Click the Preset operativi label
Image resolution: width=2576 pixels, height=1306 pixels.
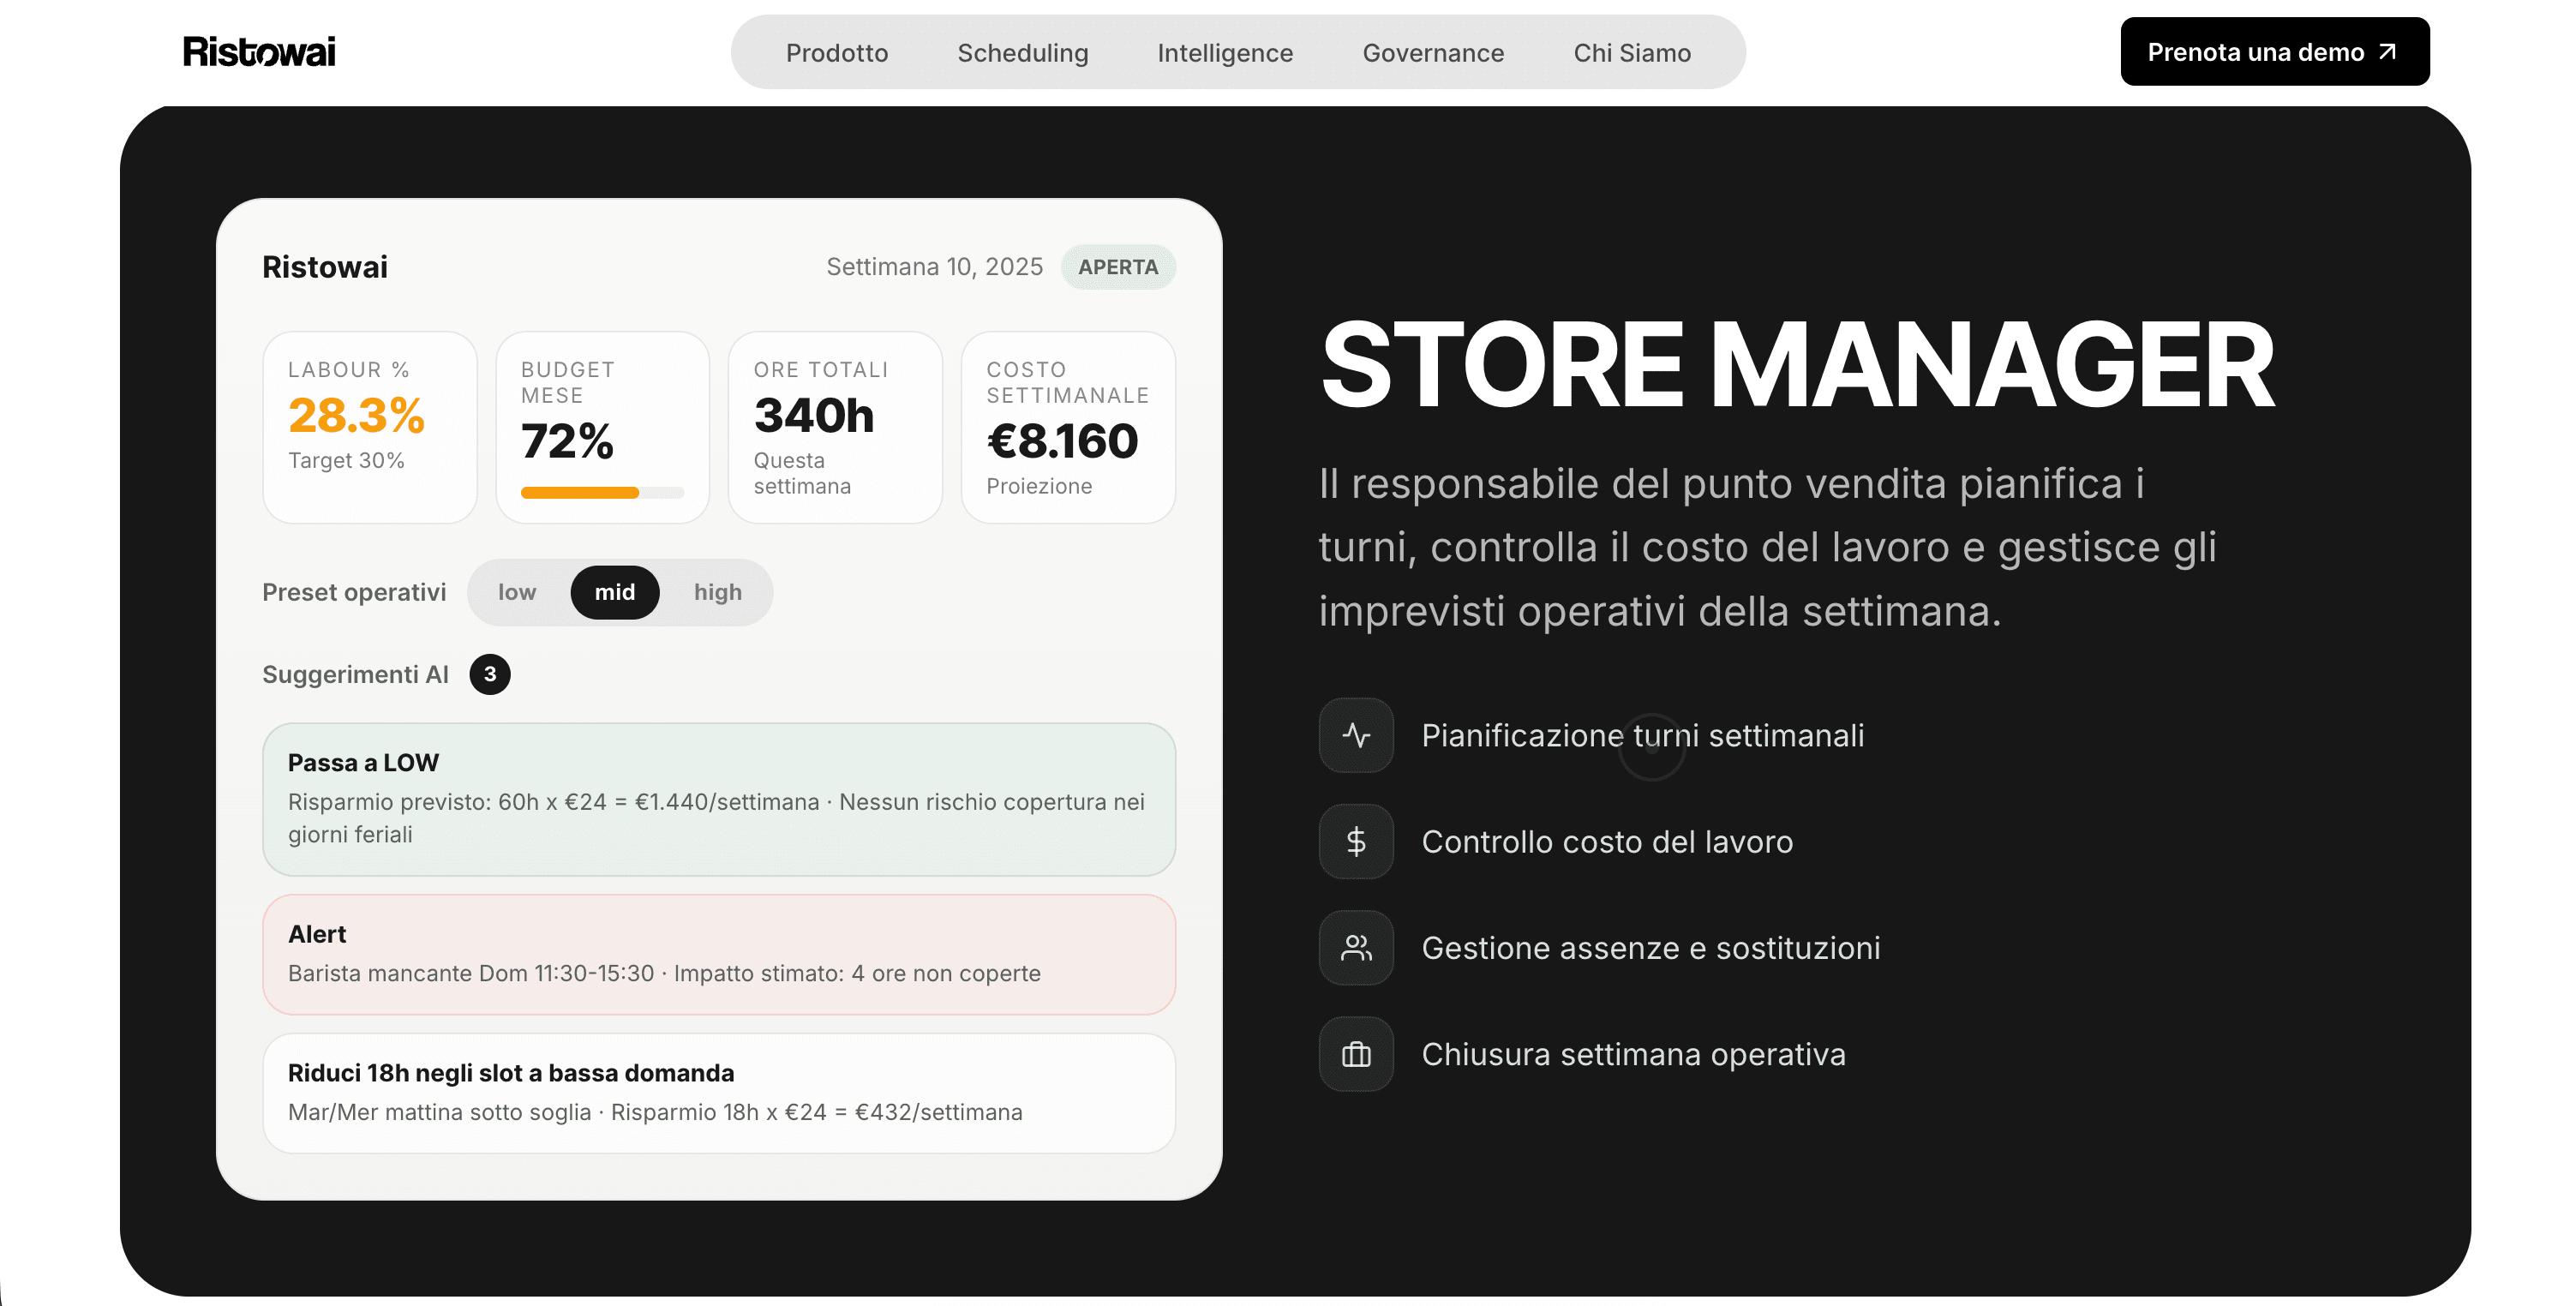pyautogui.click(x=354, y=592)
